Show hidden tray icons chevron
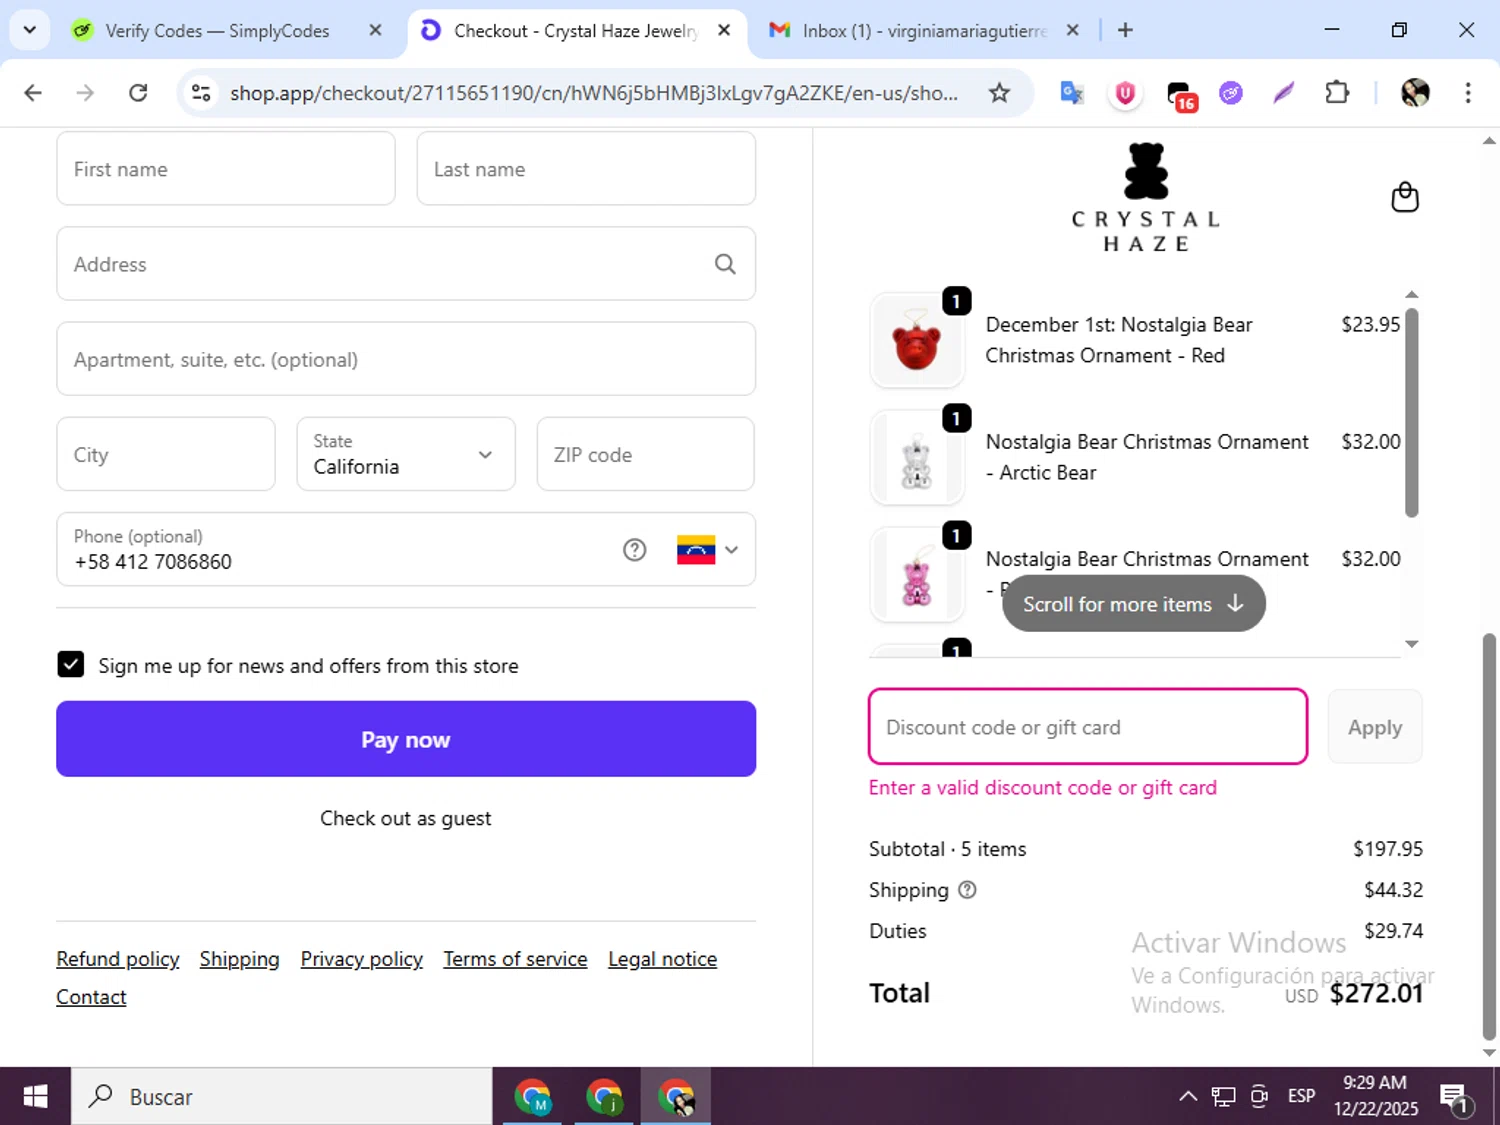Image resolution: width=1500 pixels, height=1125 pixels. coord(1188,1097)
